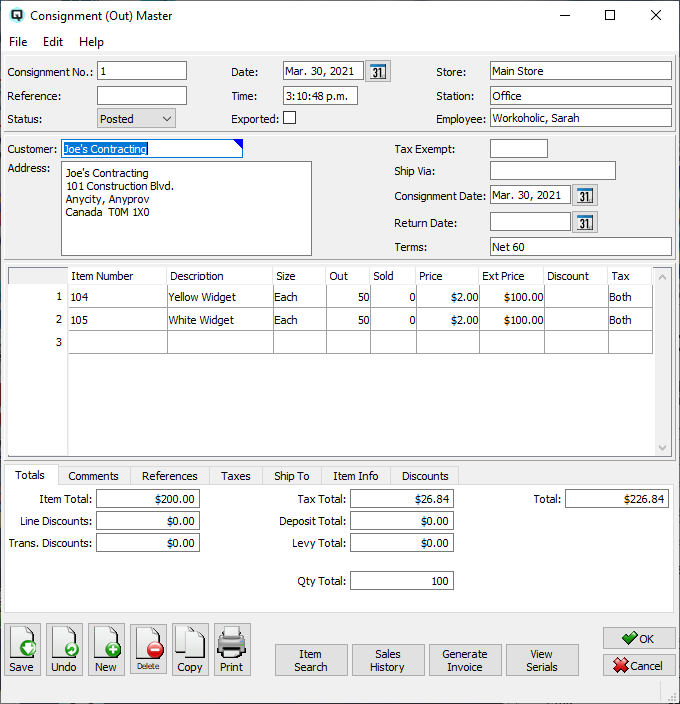Click the Station field showing Office
680x704 pixels.
pos(581,96)
